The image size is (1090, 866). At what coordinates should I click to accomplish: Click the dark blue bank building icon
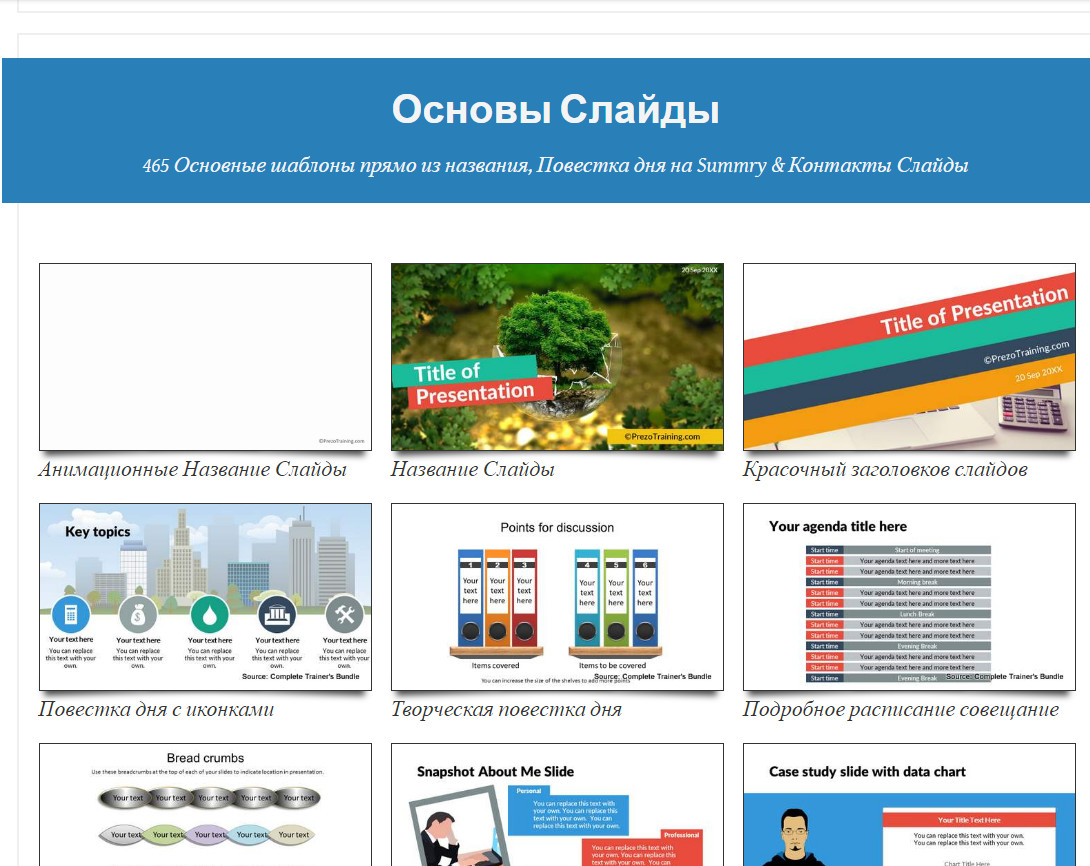(x=277, y=614)
